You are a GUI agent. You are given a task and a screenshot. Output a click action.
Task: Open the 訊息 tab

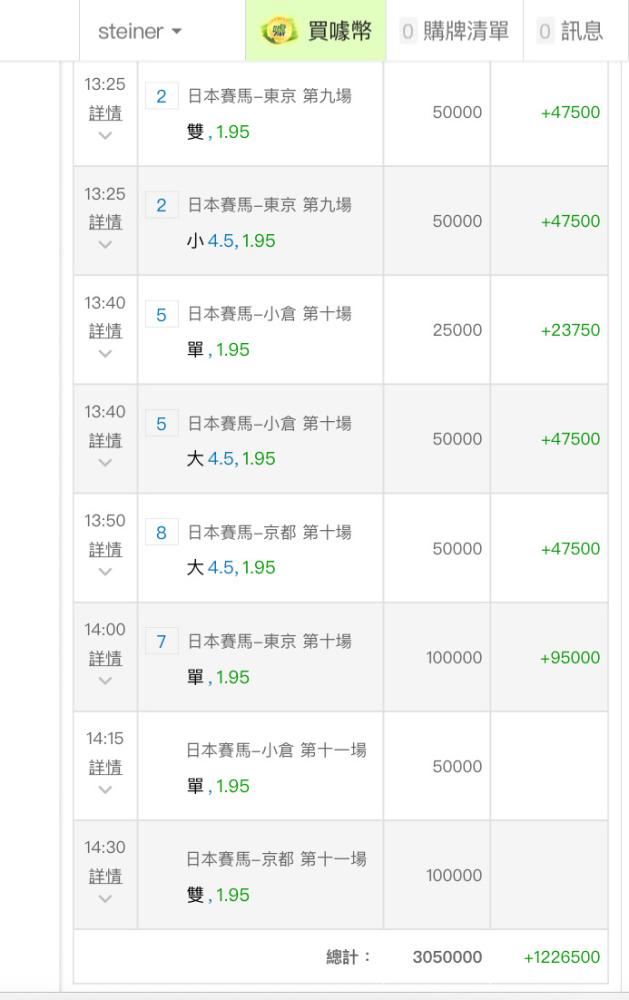click(x=570, y=31)
